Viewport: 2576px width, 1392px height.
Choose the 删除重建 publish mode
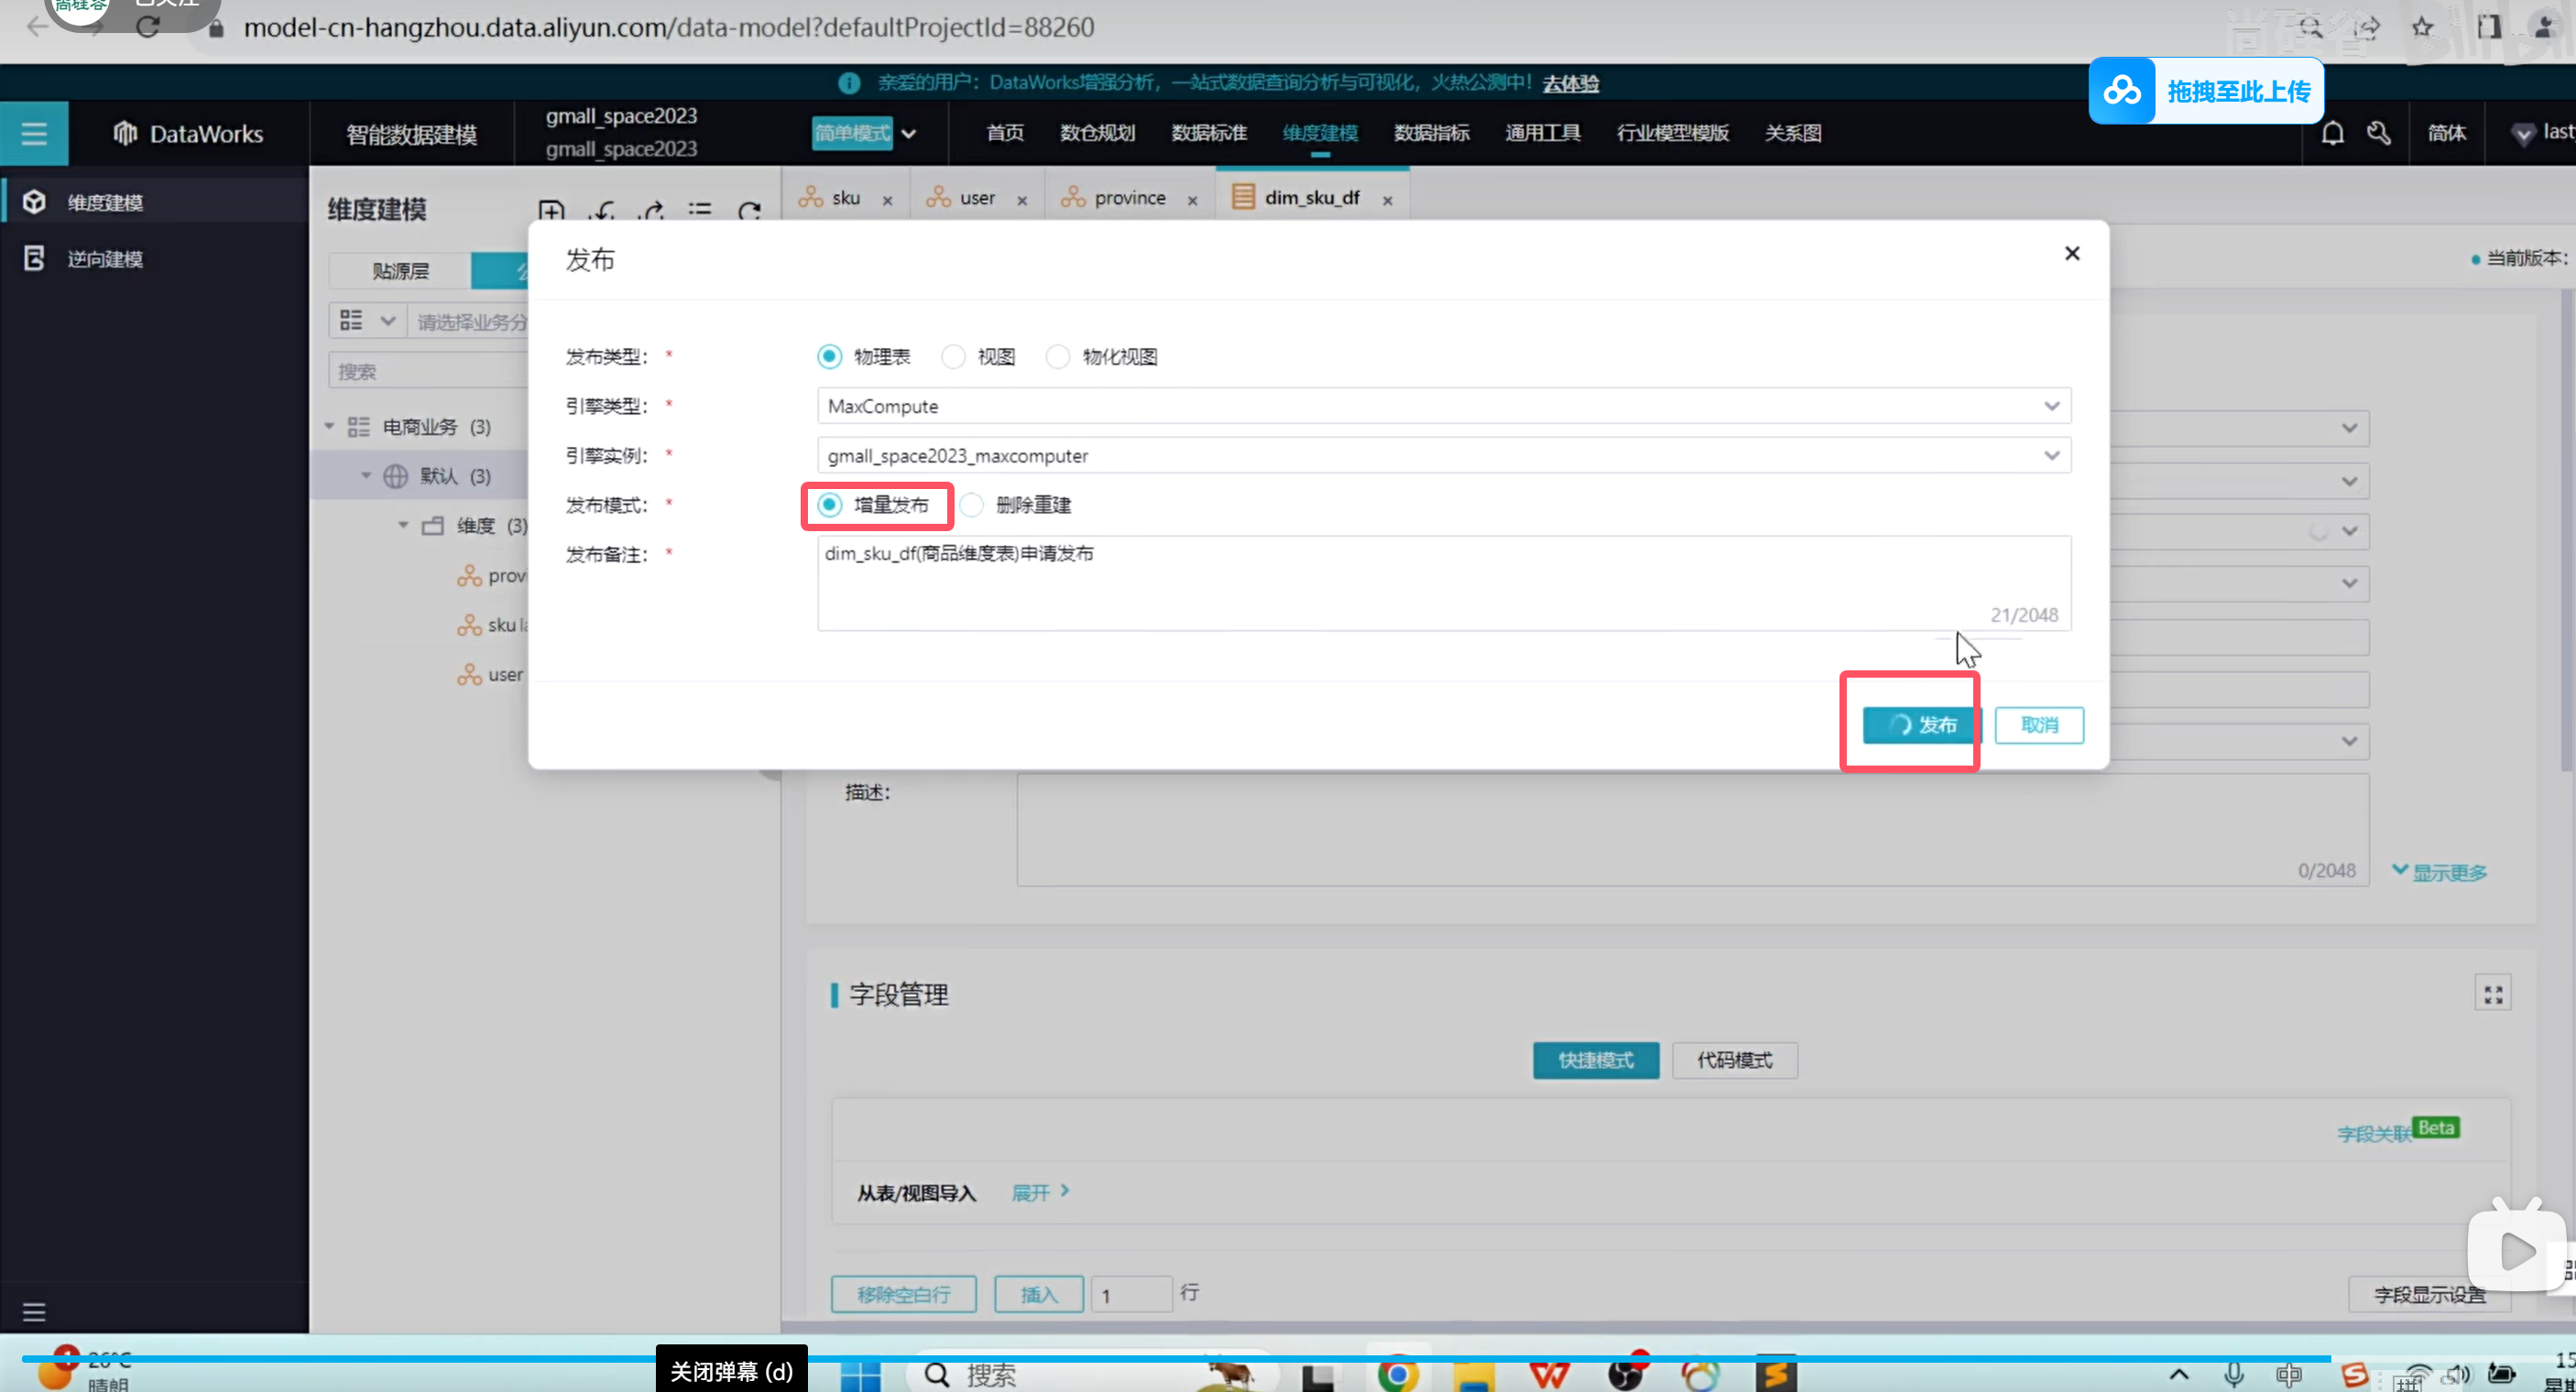click(972, 505)
